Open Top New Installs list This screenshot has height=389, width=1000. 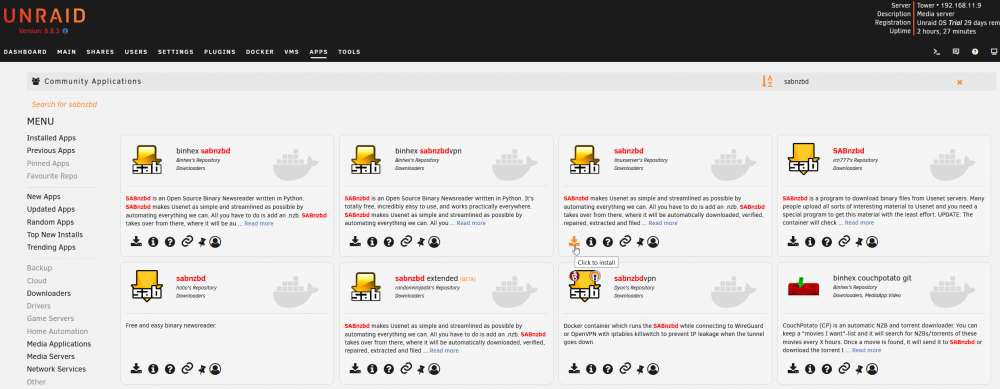55,235
